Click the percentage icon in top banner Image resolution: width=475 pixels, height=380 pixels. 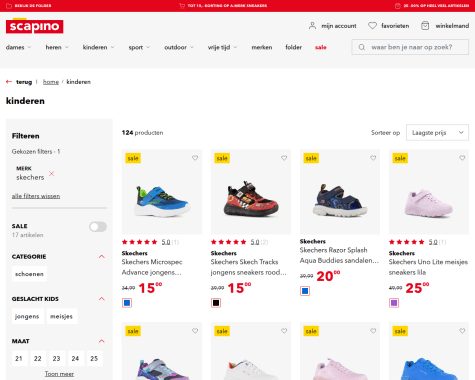point(398,6)
